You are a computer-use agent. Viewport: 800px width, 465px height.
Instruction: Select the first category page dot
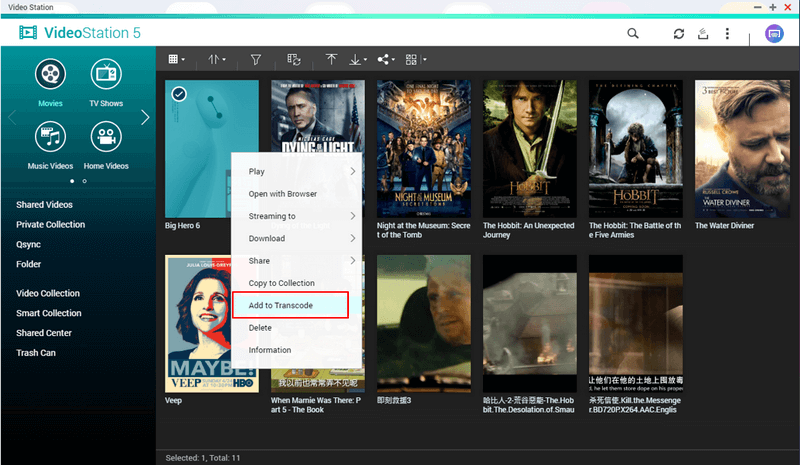(72, 181)
